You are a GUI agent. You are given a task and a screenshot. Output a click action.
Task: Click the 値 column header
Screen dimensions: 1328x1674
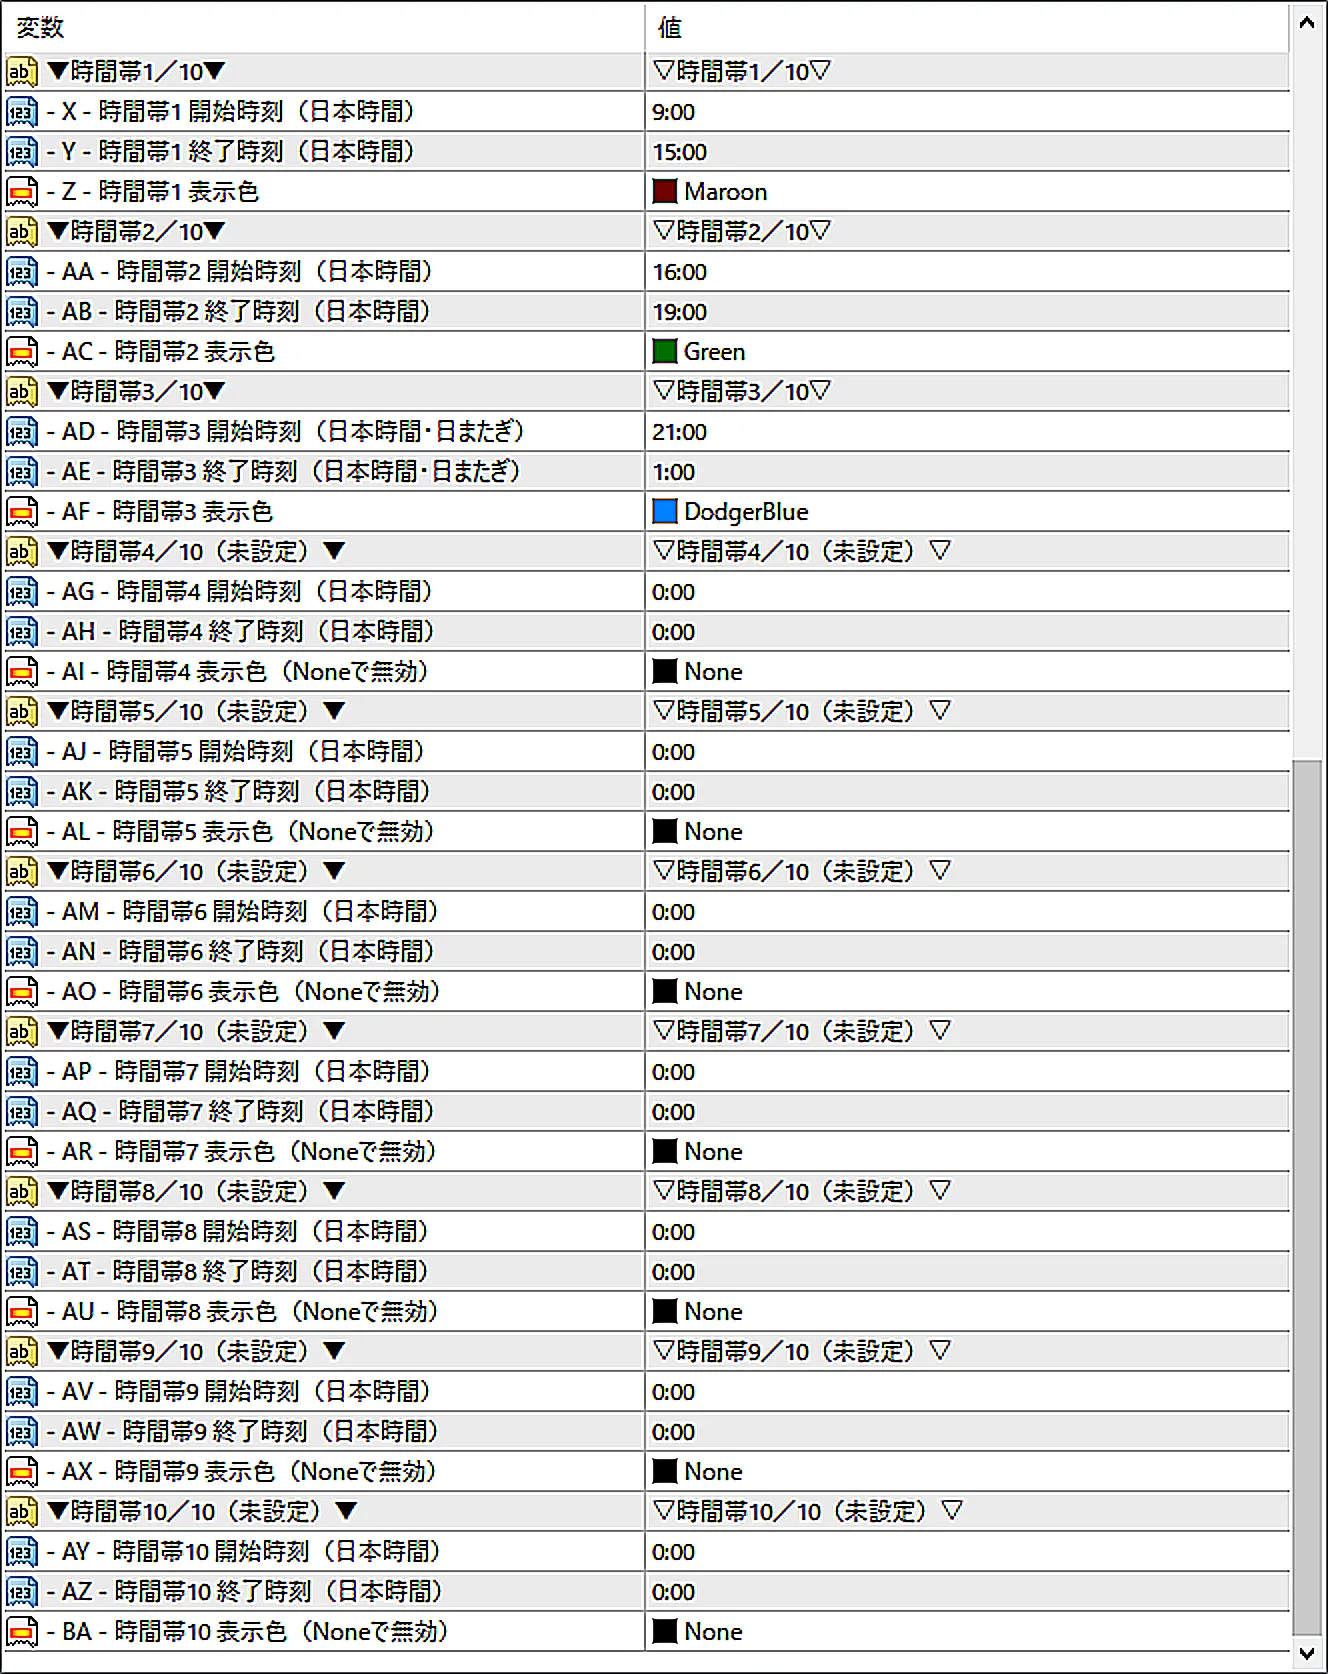(967, 28)
